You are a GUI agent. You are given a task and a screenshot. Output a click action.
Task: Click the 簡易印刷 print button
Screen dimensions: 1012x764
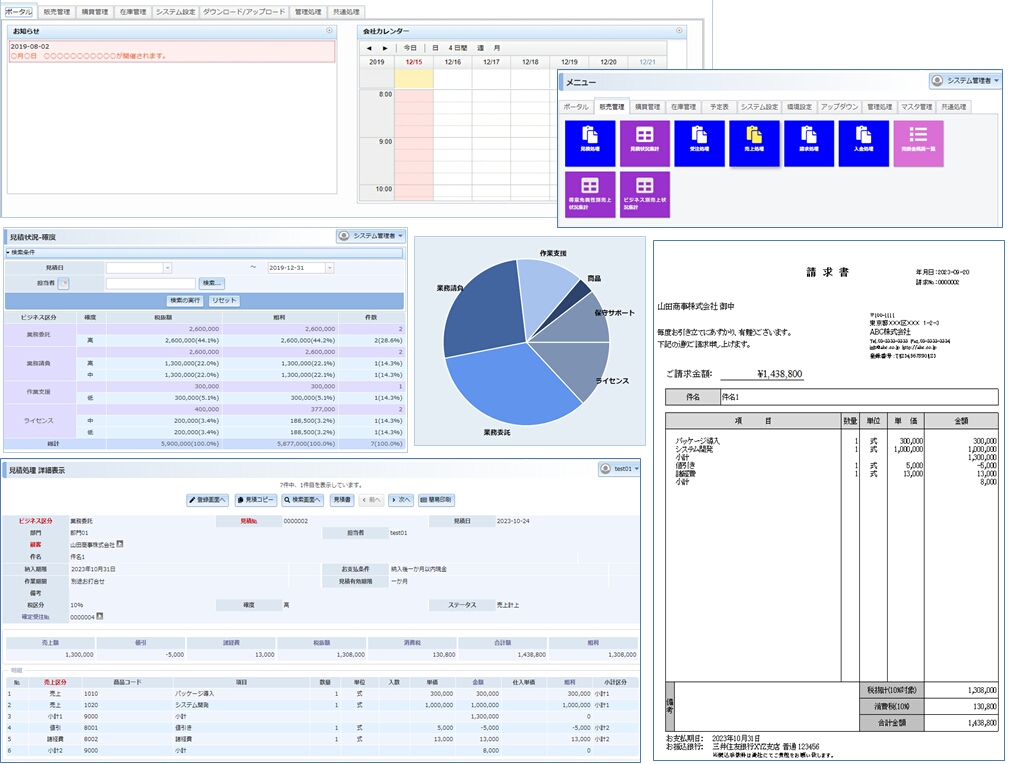pyautogui.click(x=435, y=499)
